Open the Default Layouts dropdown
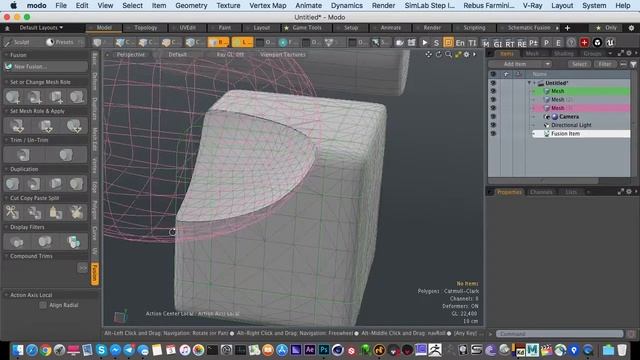Screen dimensions: 640x360 click(x=41, y=28)
